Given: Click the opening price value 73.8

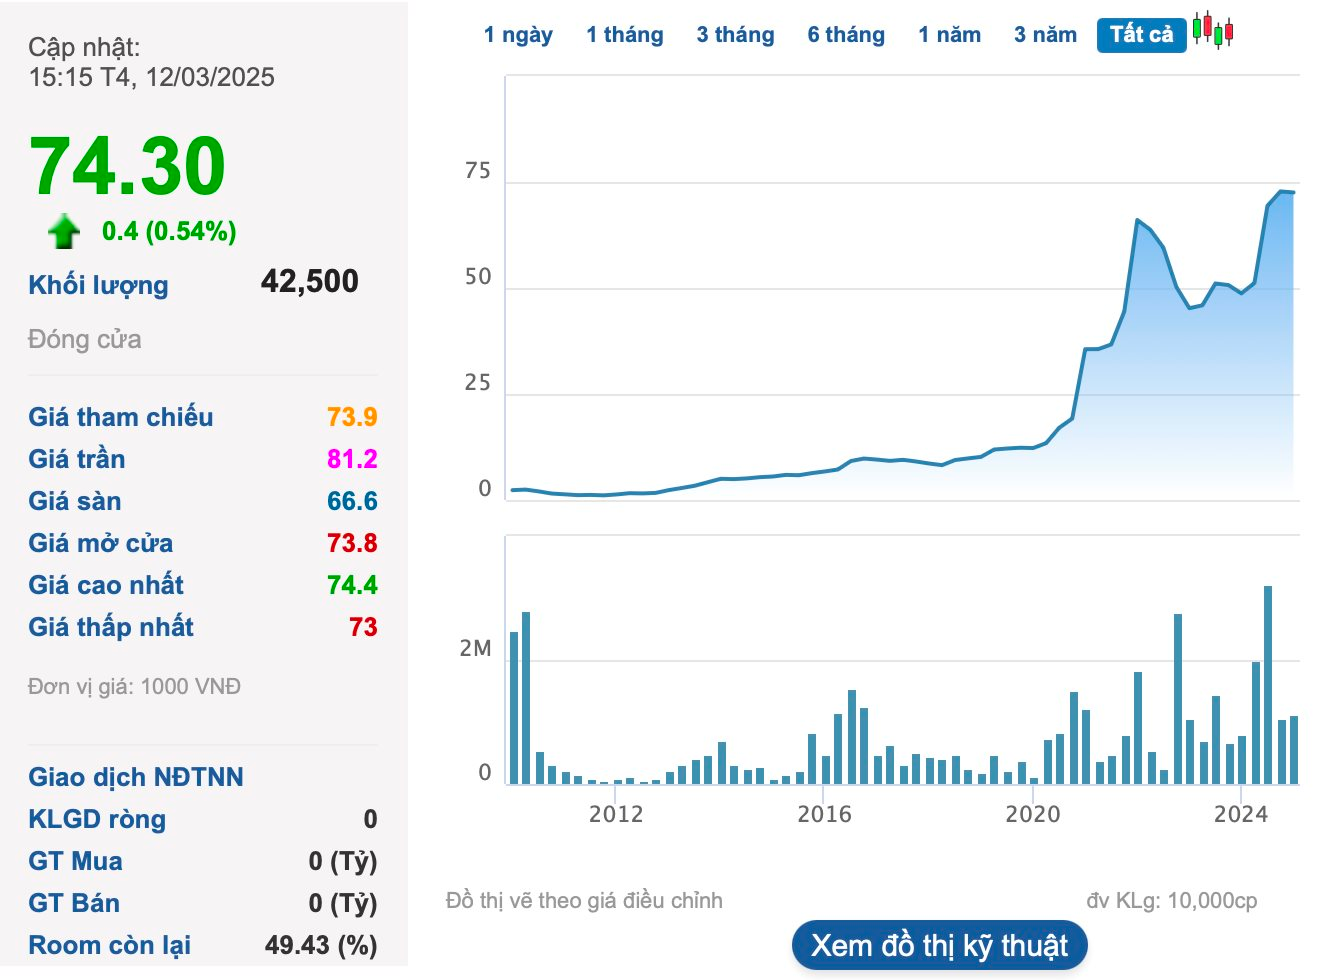Looking at the screenshot, I should [x=352, y=543].
